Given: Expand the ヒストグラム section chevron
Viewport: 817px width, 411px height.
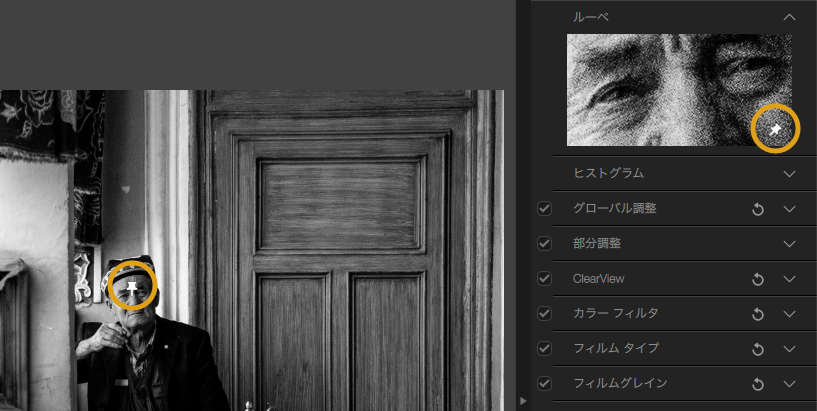Looking at the screenshot, I should tap(789, 173).
